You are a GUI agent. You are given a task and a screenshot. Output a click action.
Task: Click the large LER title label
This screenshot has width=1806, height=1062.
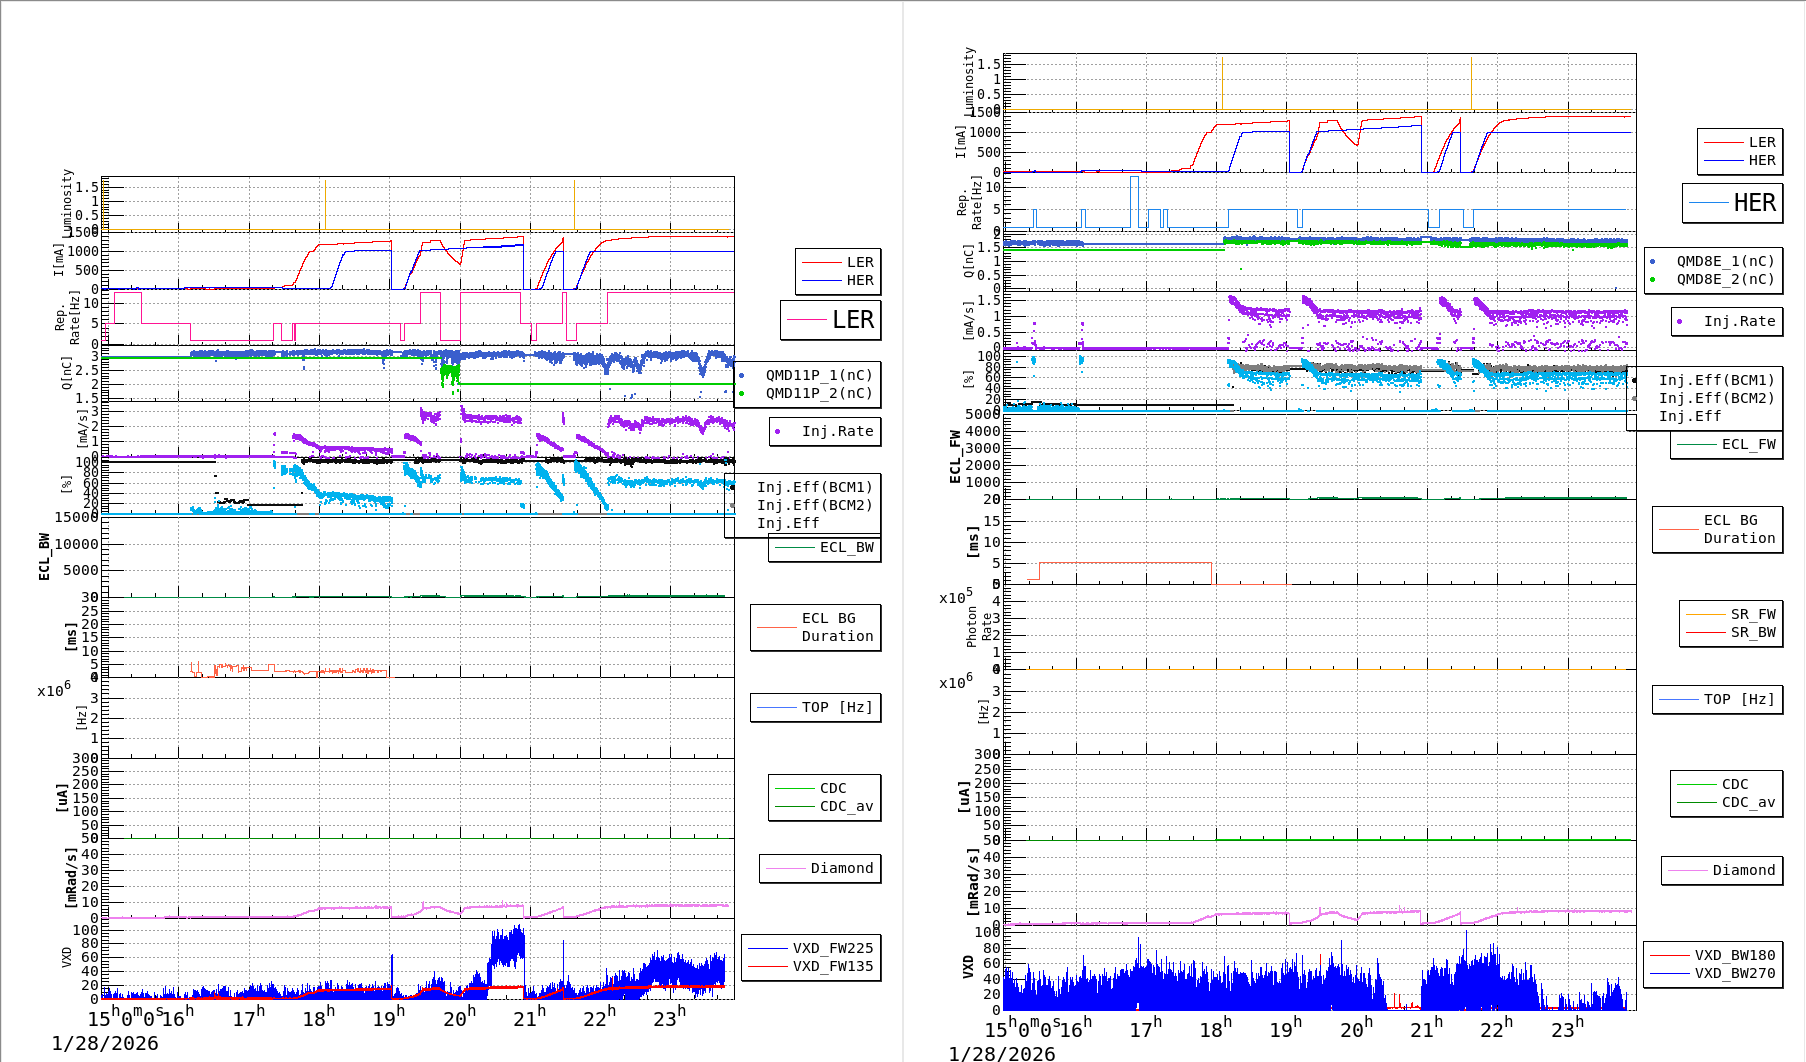pyautogui.click(x=852, y=320)
